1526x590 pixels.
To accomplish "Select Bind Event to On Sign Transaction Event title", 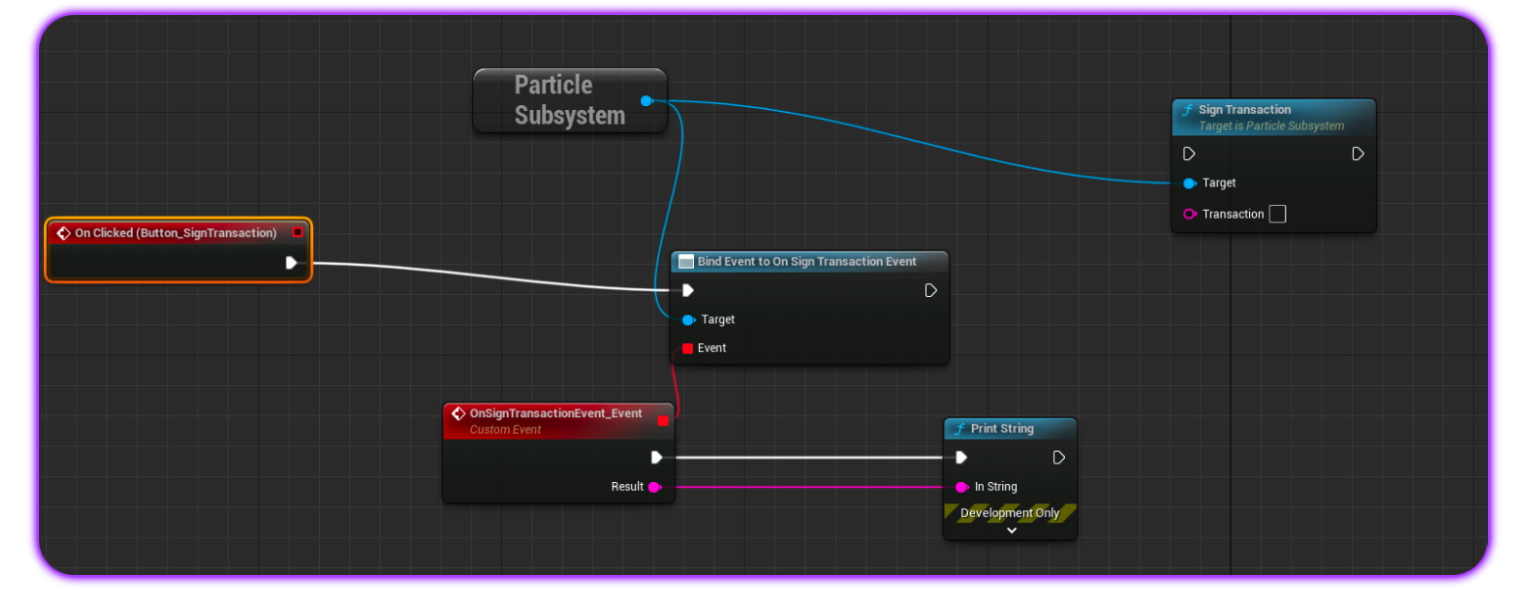I will pos(807,261).
